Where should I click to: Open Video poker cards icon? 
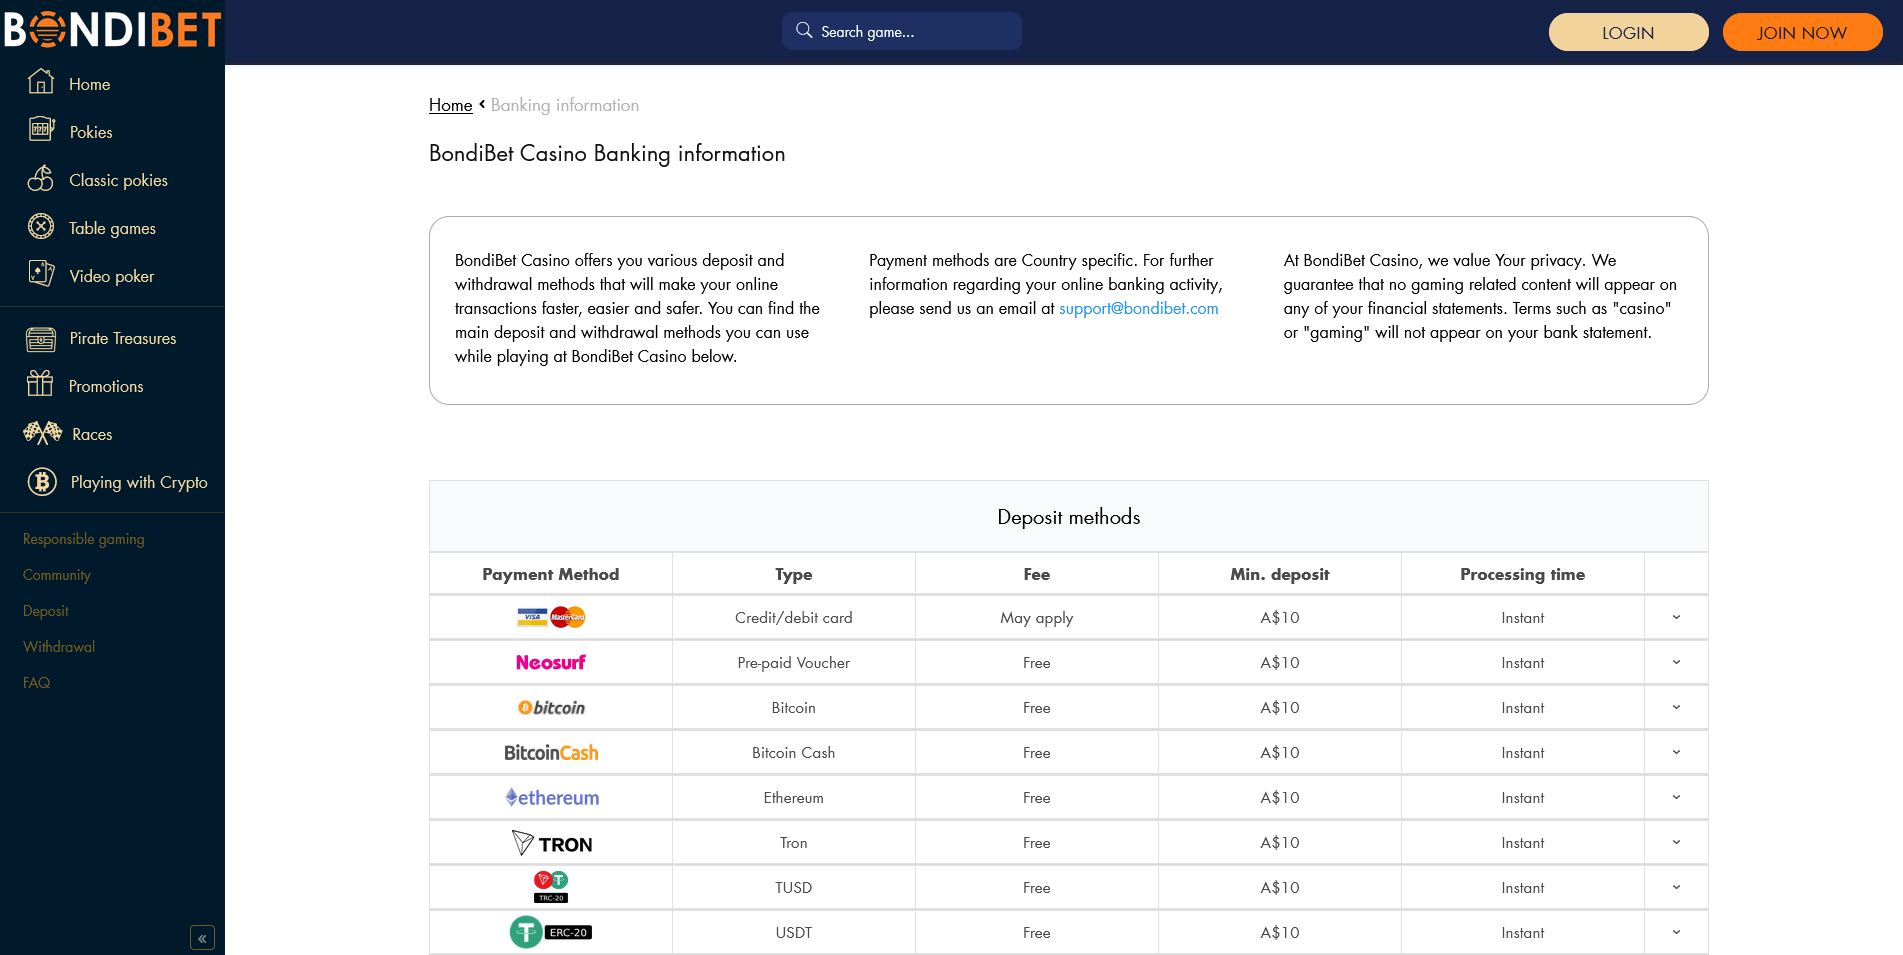coord(41,275)
